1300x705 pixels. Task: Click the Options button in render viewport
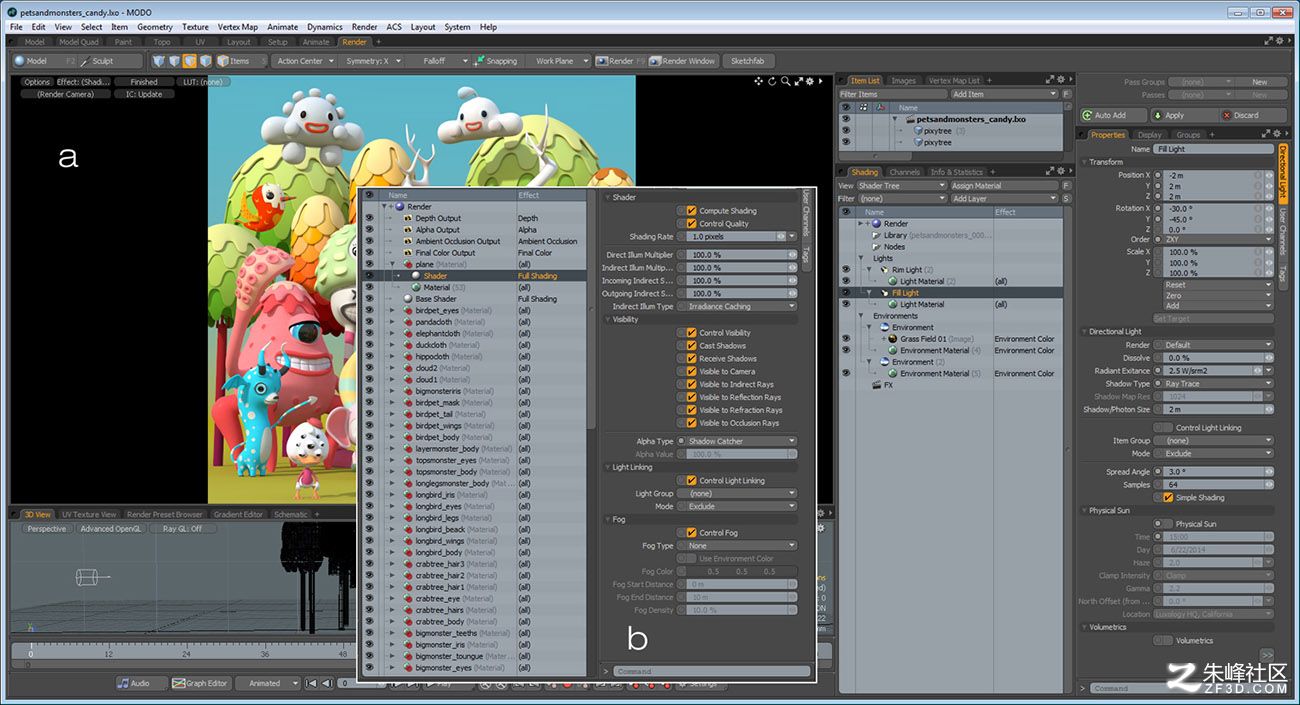37,82
